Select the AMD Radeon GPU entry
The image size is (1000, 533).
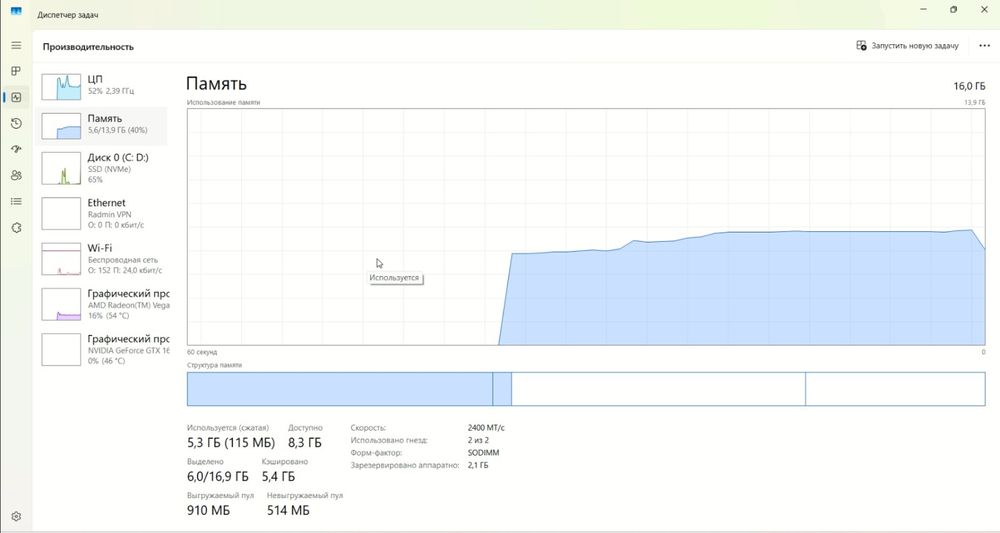pos(103,304)
